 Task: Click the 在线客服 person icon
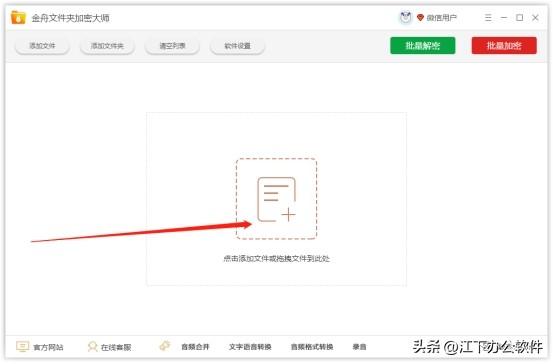coord(92,347)
